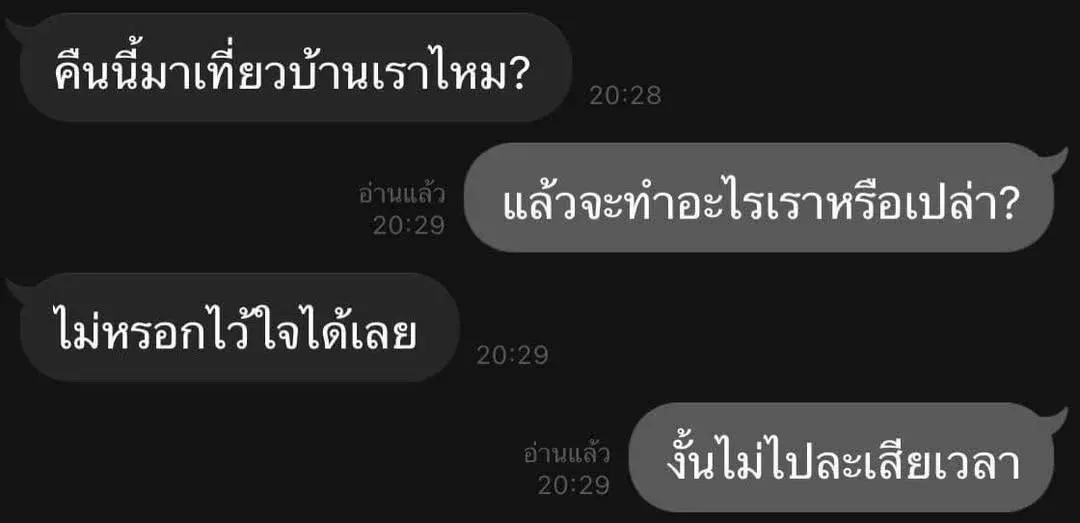Click the 20:29 time left of "งั้นไม่ไปละเสียเวลา"
The image size is (1080, 523).
(x=574, y=486)
